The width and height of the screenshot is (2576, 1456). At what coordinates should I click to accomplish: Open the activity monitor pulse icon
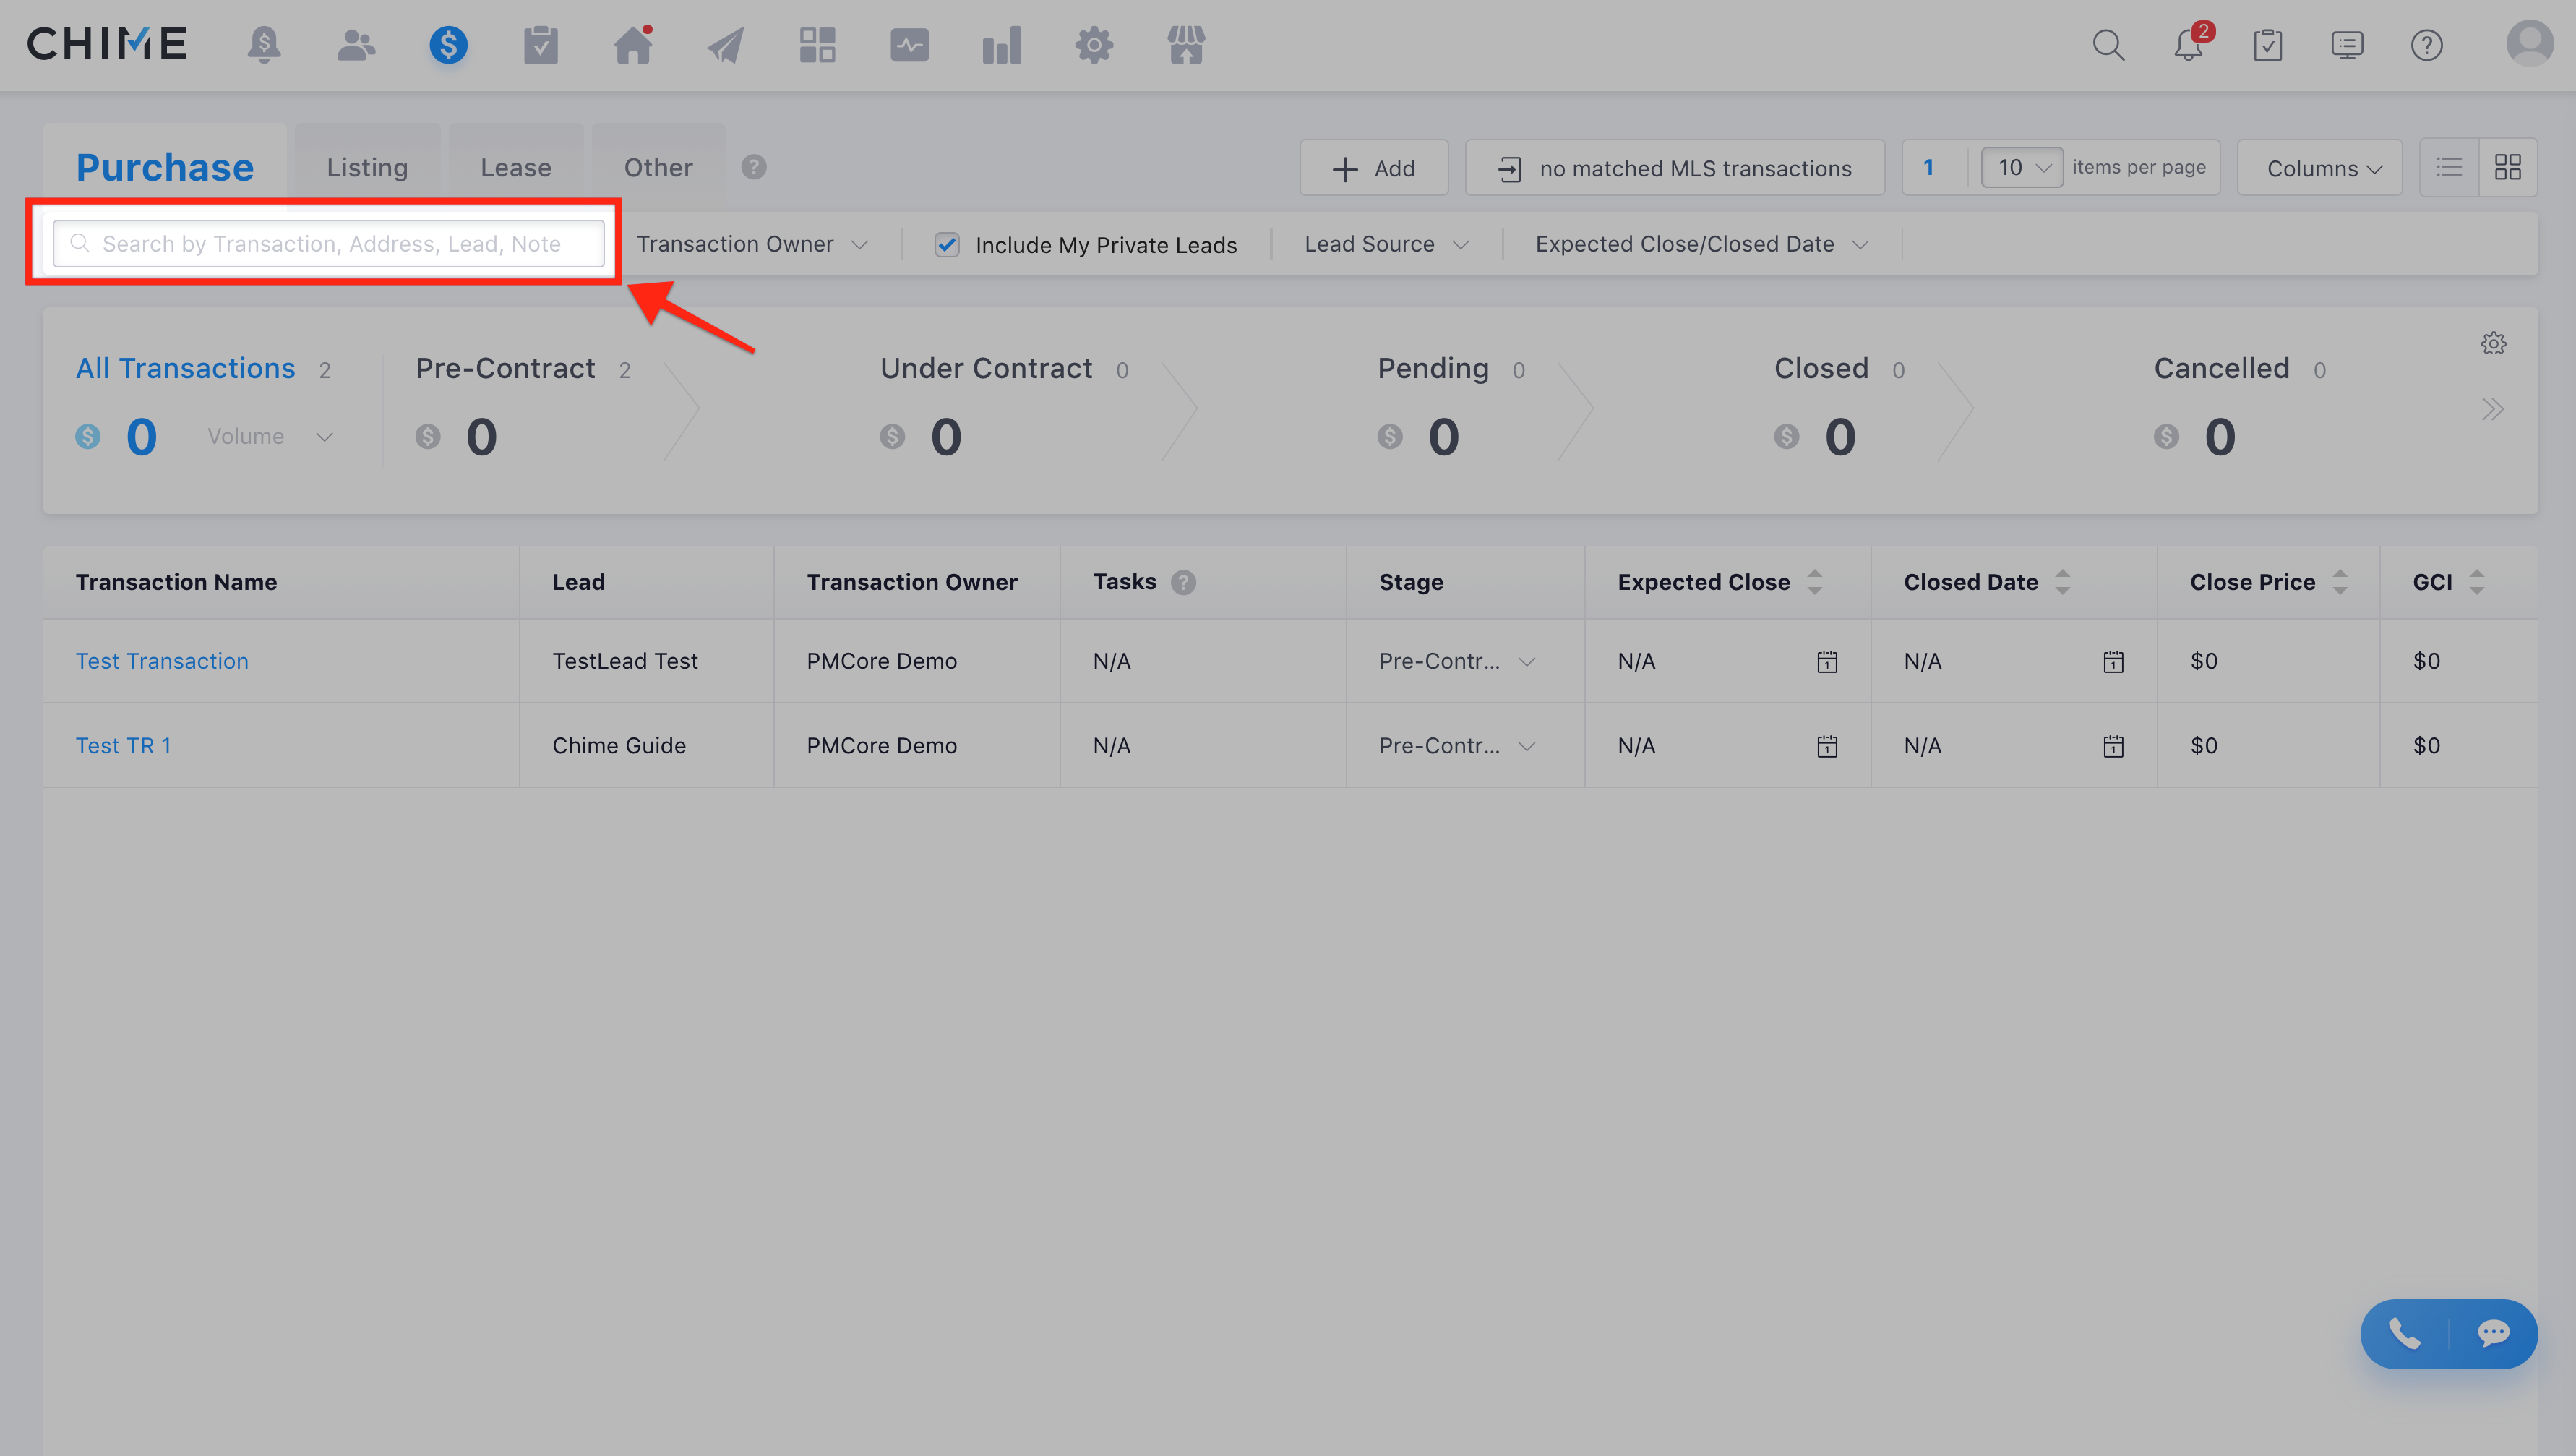pos(909,45)
